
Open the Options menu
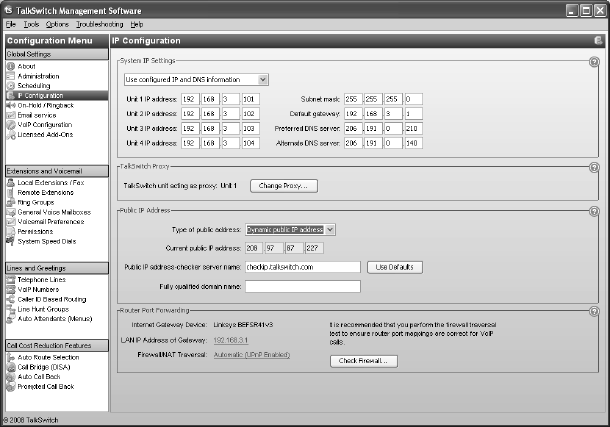[57, 23]
